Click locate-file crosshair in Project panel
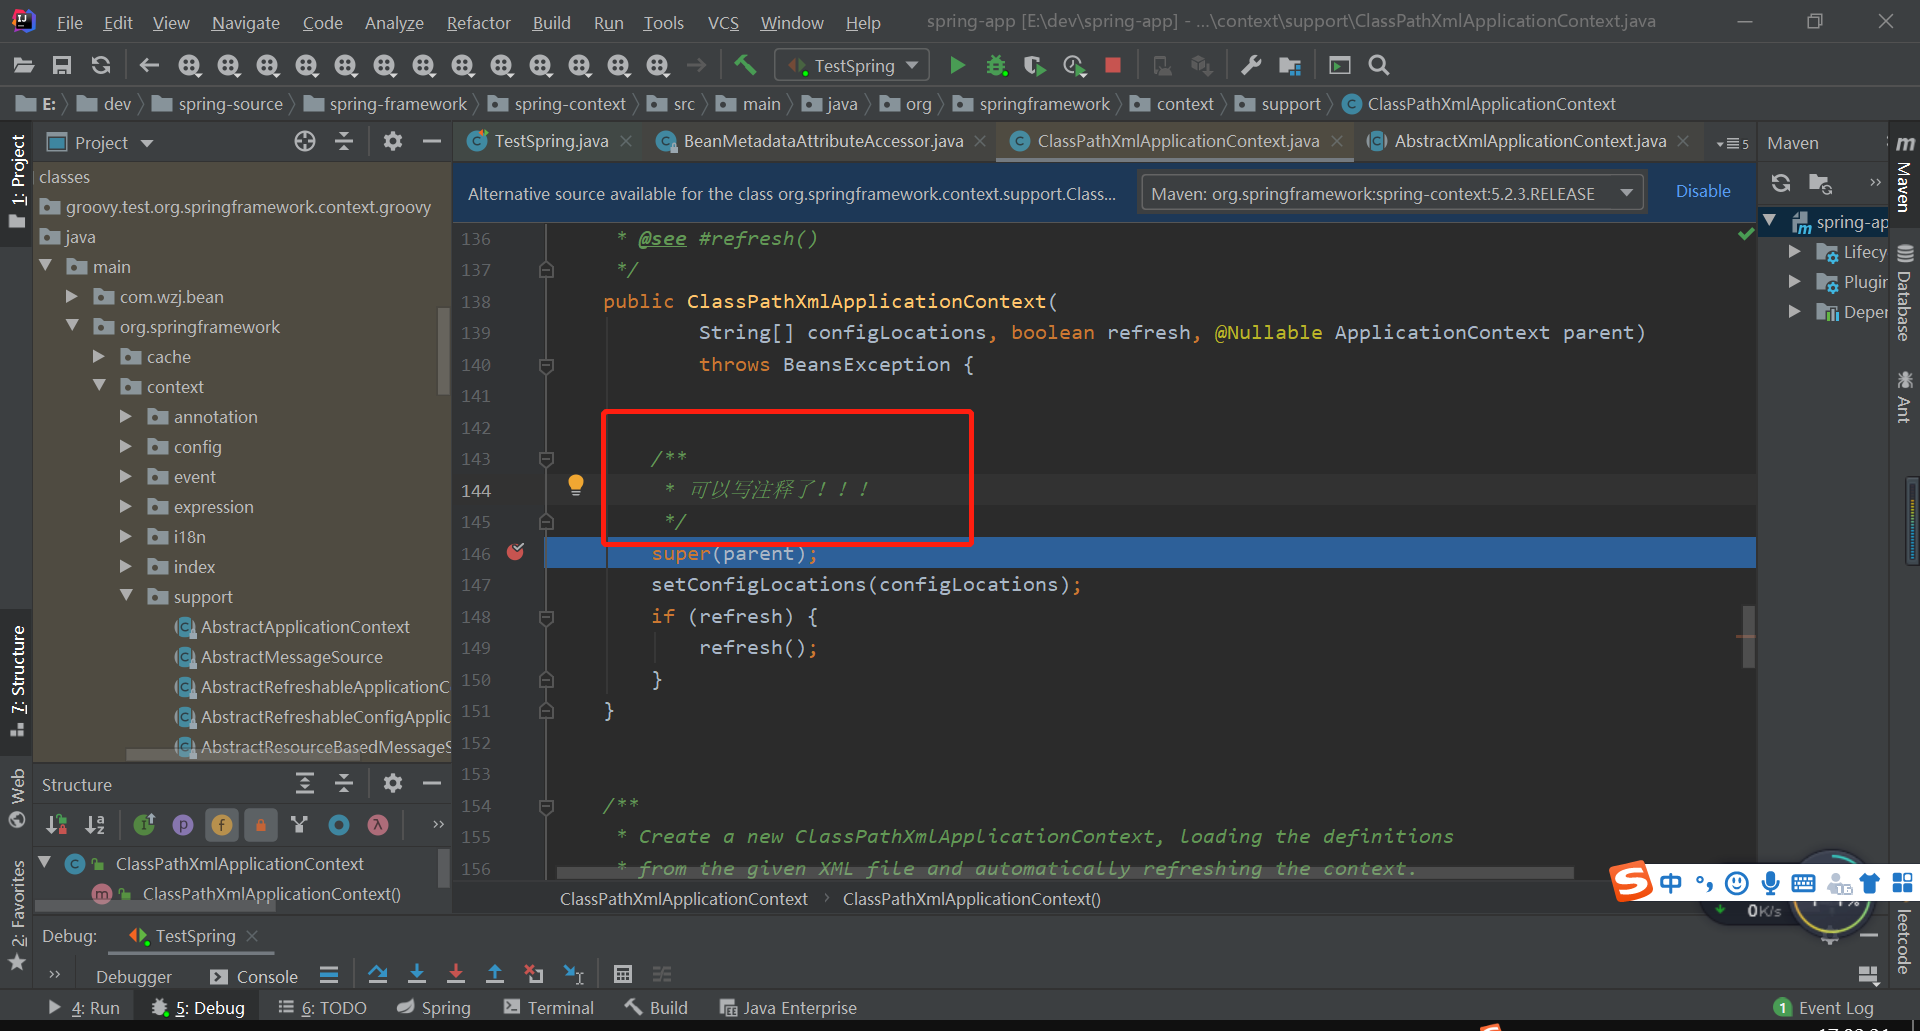This screenshot has width=1920, height=1031. coord(305,142)
